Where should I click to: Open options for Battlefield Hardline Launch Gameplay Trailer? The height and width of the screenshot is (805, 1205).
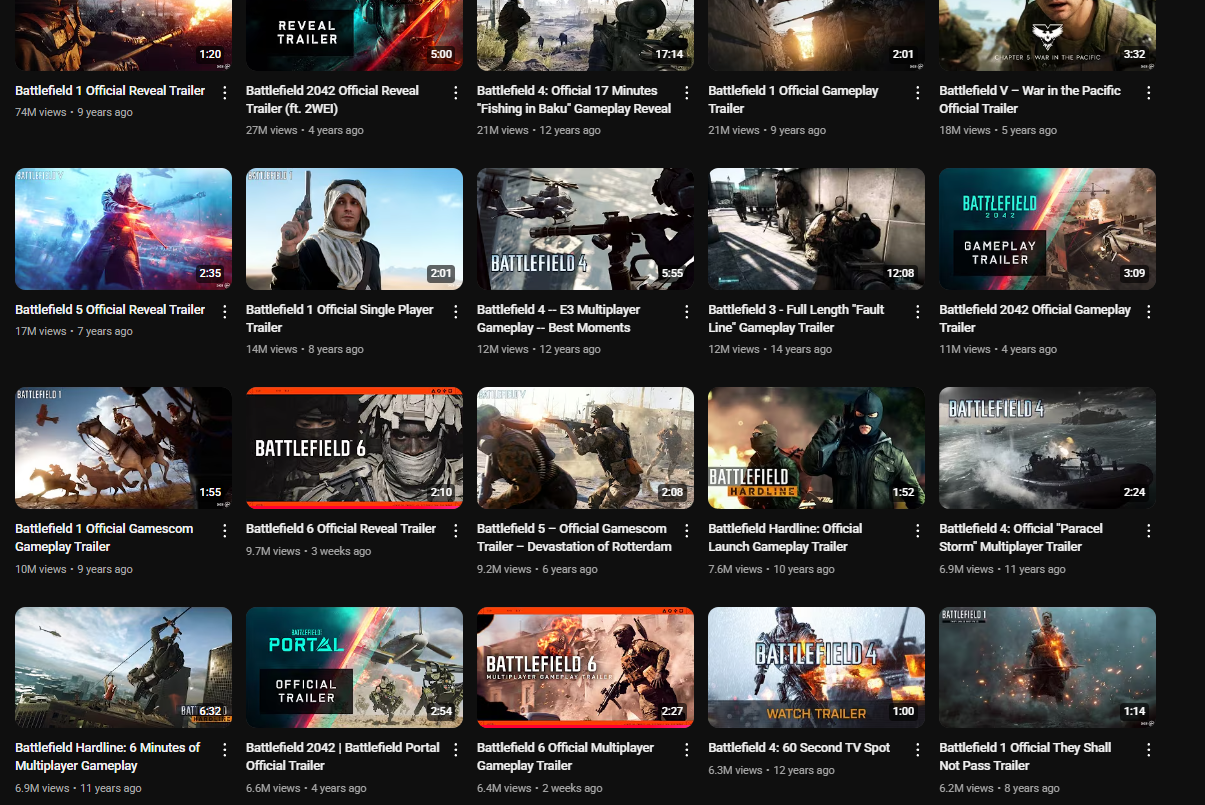pyautogui.click(x=918, y=530)
